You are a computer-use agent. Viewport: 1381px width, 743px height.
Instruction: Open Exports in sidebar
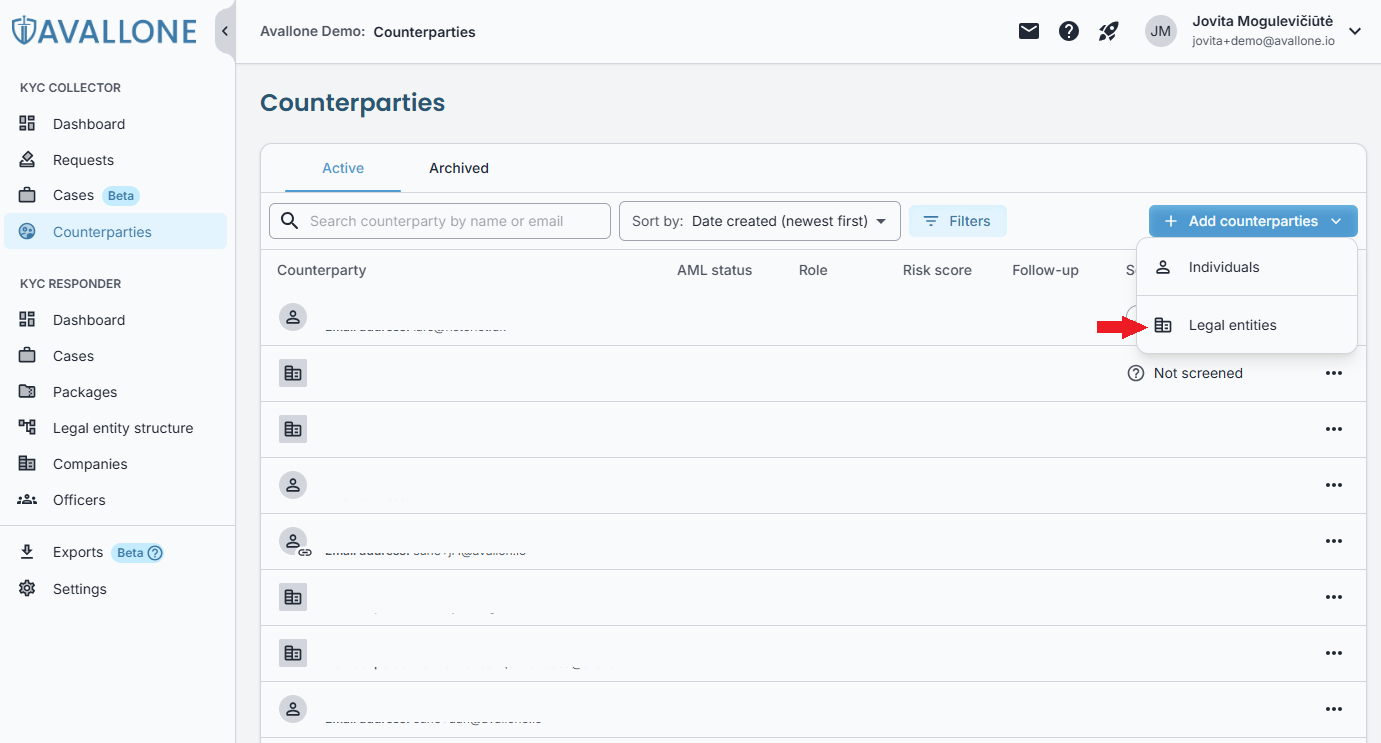pyautogui.click(x=78, y=552)
